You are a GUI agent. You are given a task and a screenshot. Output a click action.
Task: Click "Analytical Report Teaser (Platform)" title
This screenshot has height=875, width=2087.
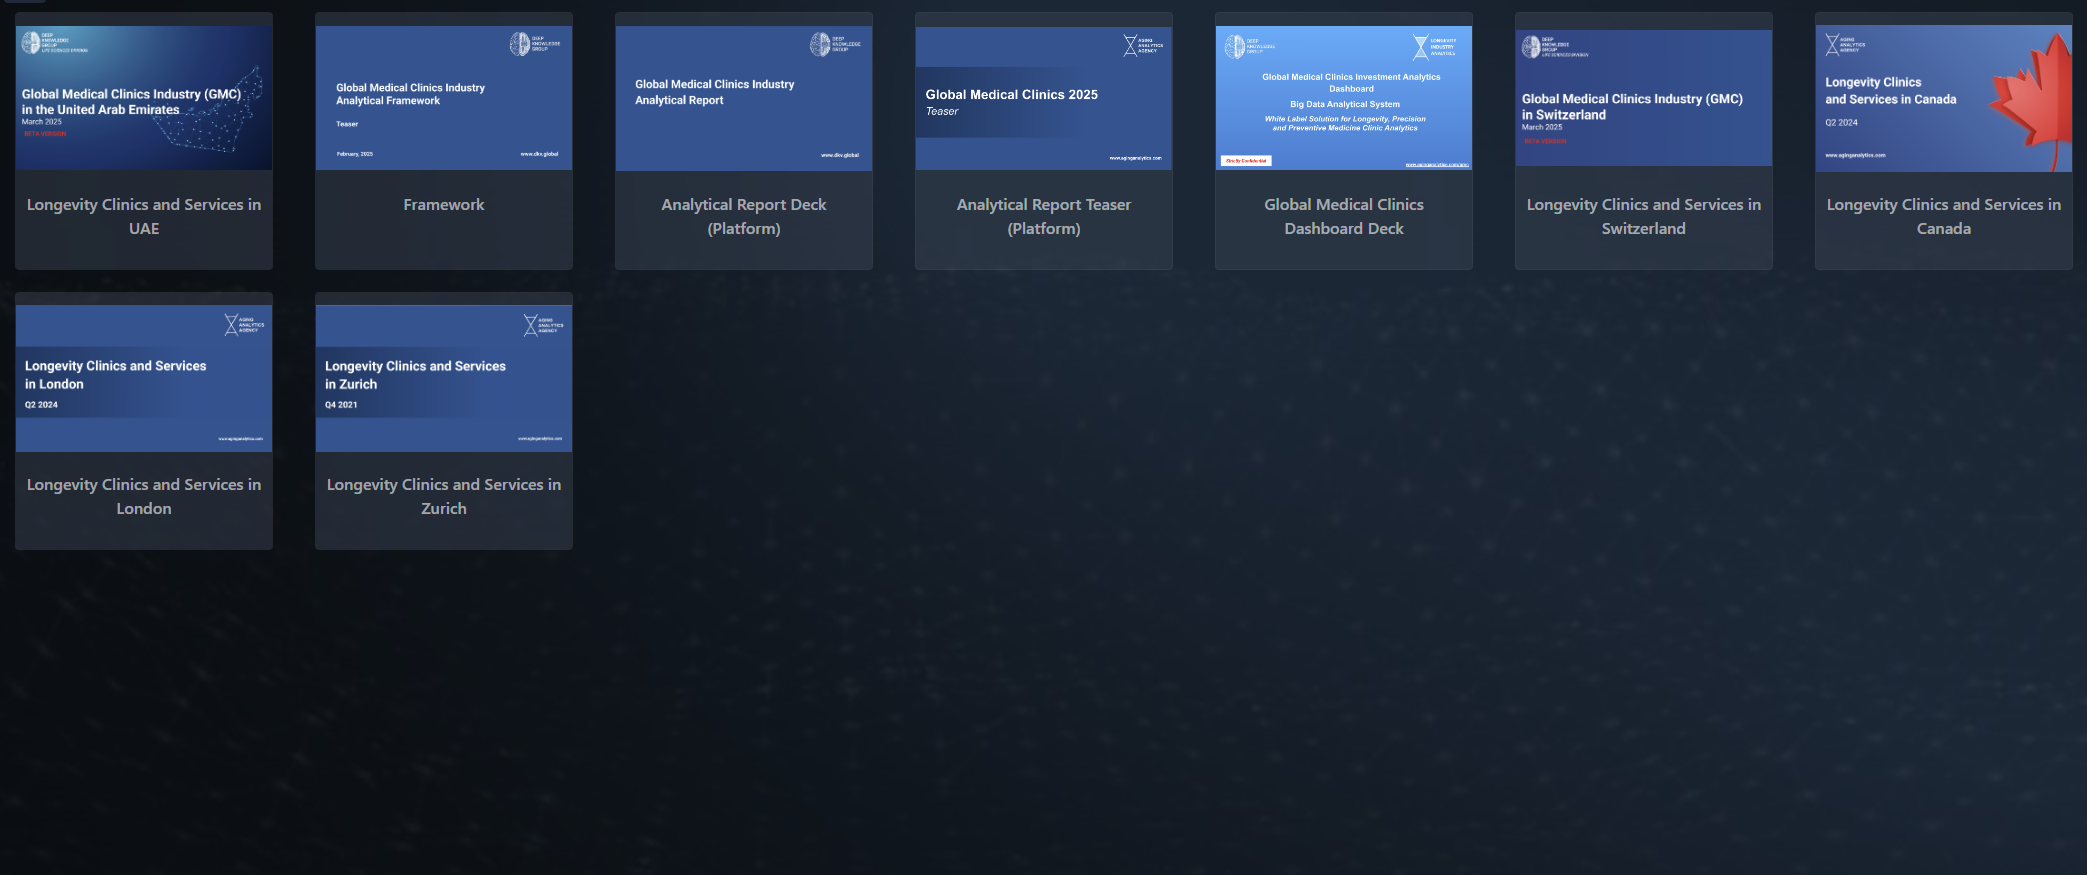click(x=1044, y=216)
